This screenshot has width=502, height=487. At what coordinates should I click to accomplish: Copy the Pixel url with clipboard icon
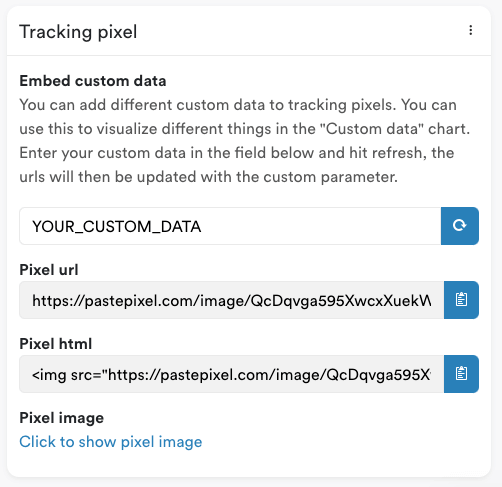(x=461, y=300)
